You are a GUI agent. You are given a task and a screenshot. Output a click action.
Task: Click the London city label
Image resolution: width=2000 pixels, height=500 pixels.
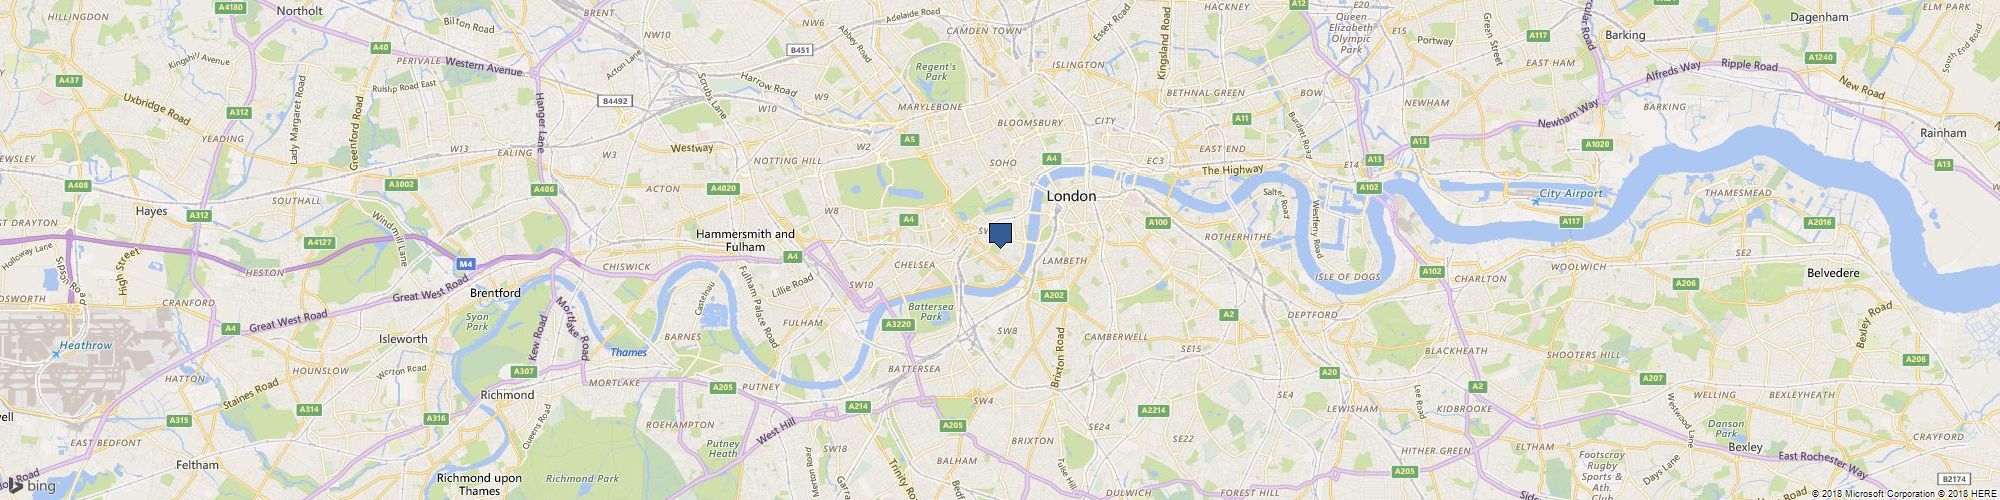click(1071, 197)
